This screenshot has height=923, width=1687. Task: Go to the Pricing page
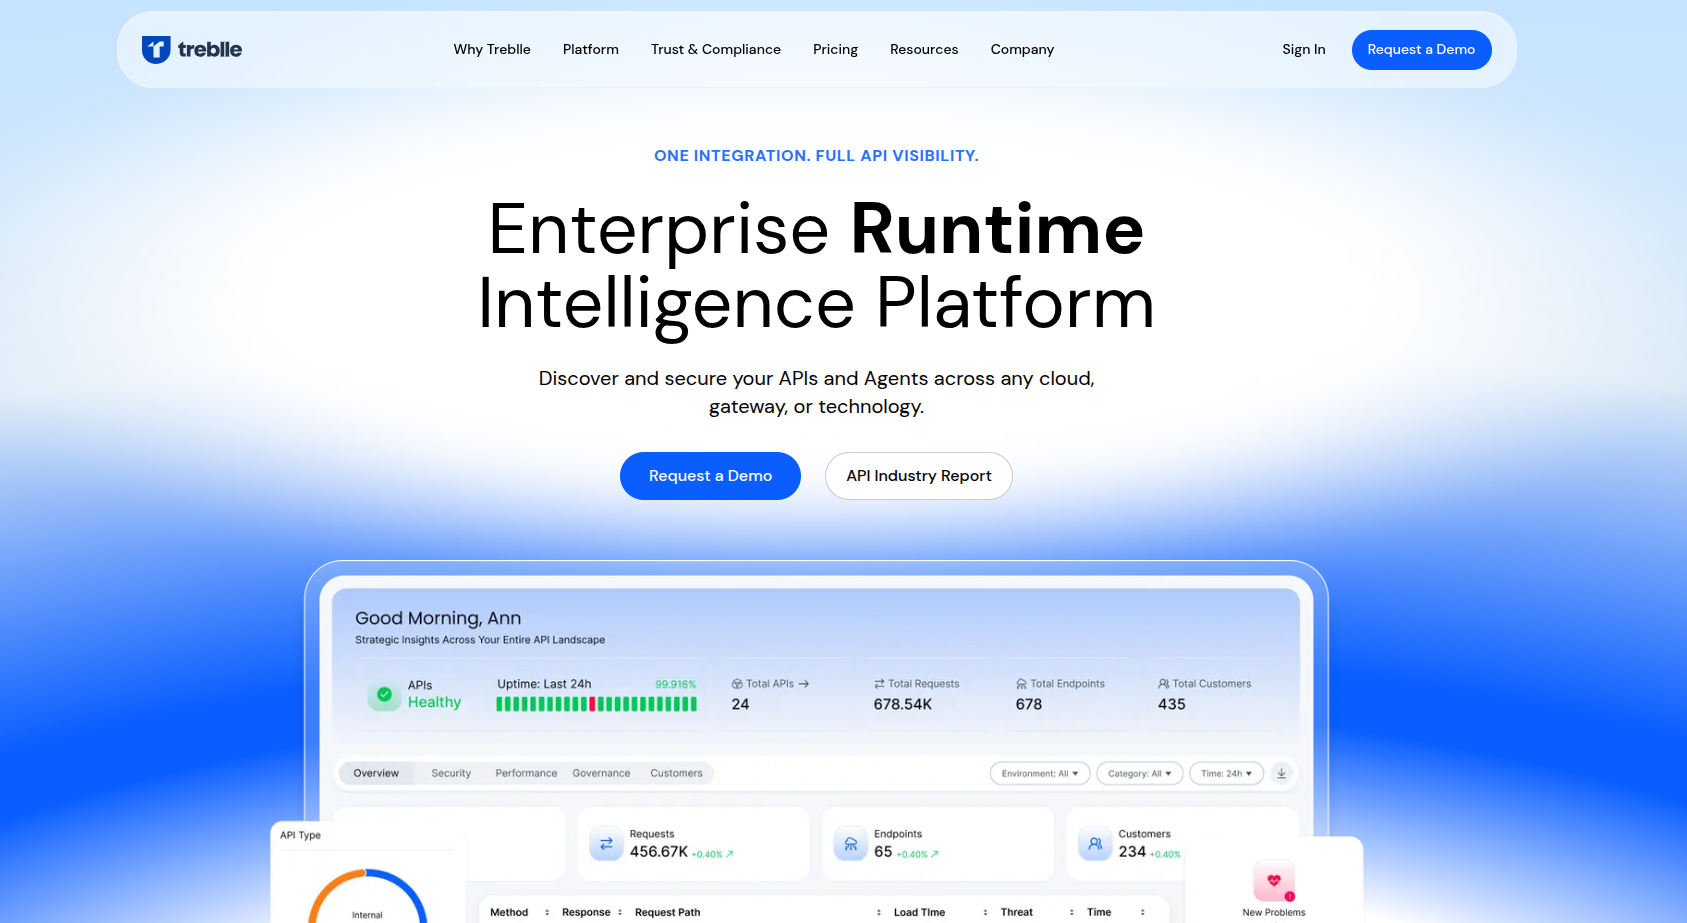click(x=835, y=49)
